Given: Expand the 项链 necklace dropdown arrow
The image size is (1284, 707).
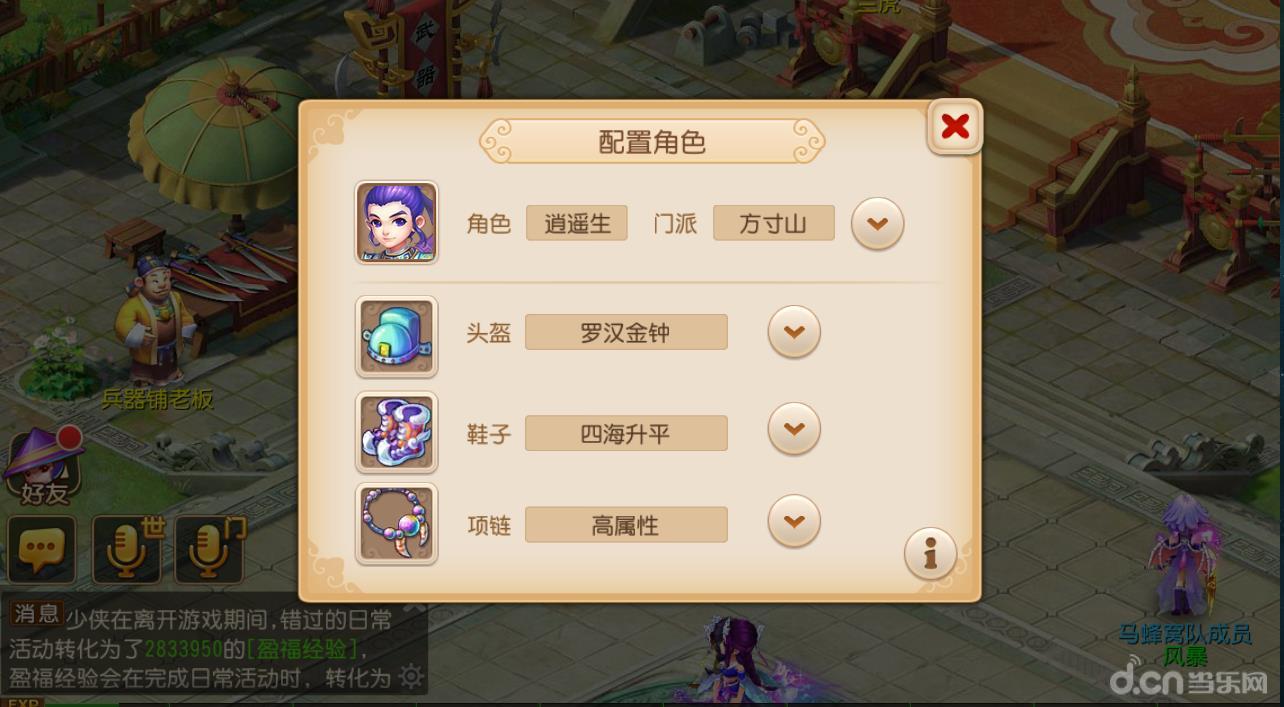Looking at the screenshot, I should pos(794,521).
